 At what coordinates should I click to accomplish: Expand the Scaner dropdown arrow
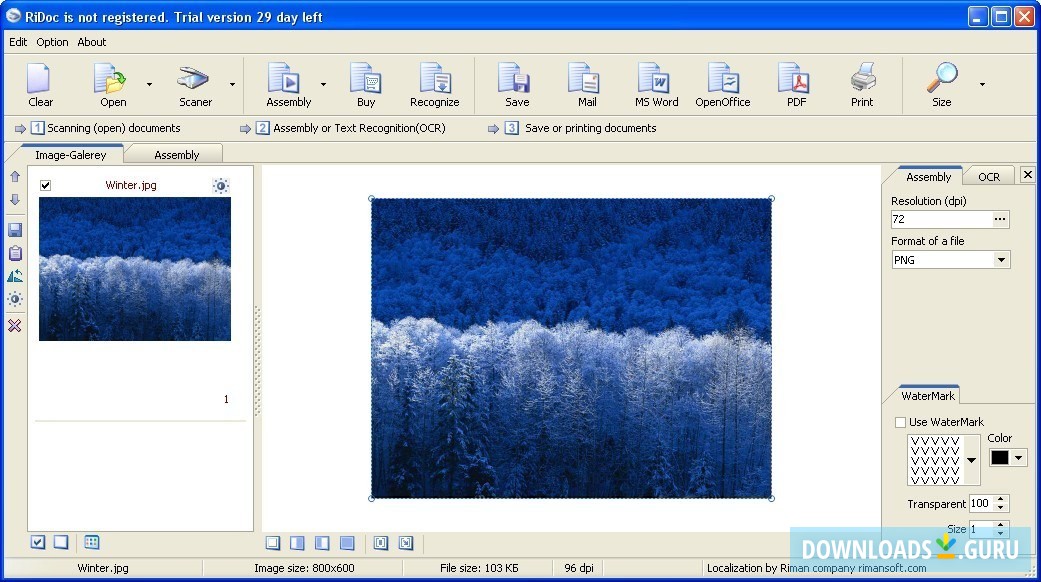click(232, 84)
